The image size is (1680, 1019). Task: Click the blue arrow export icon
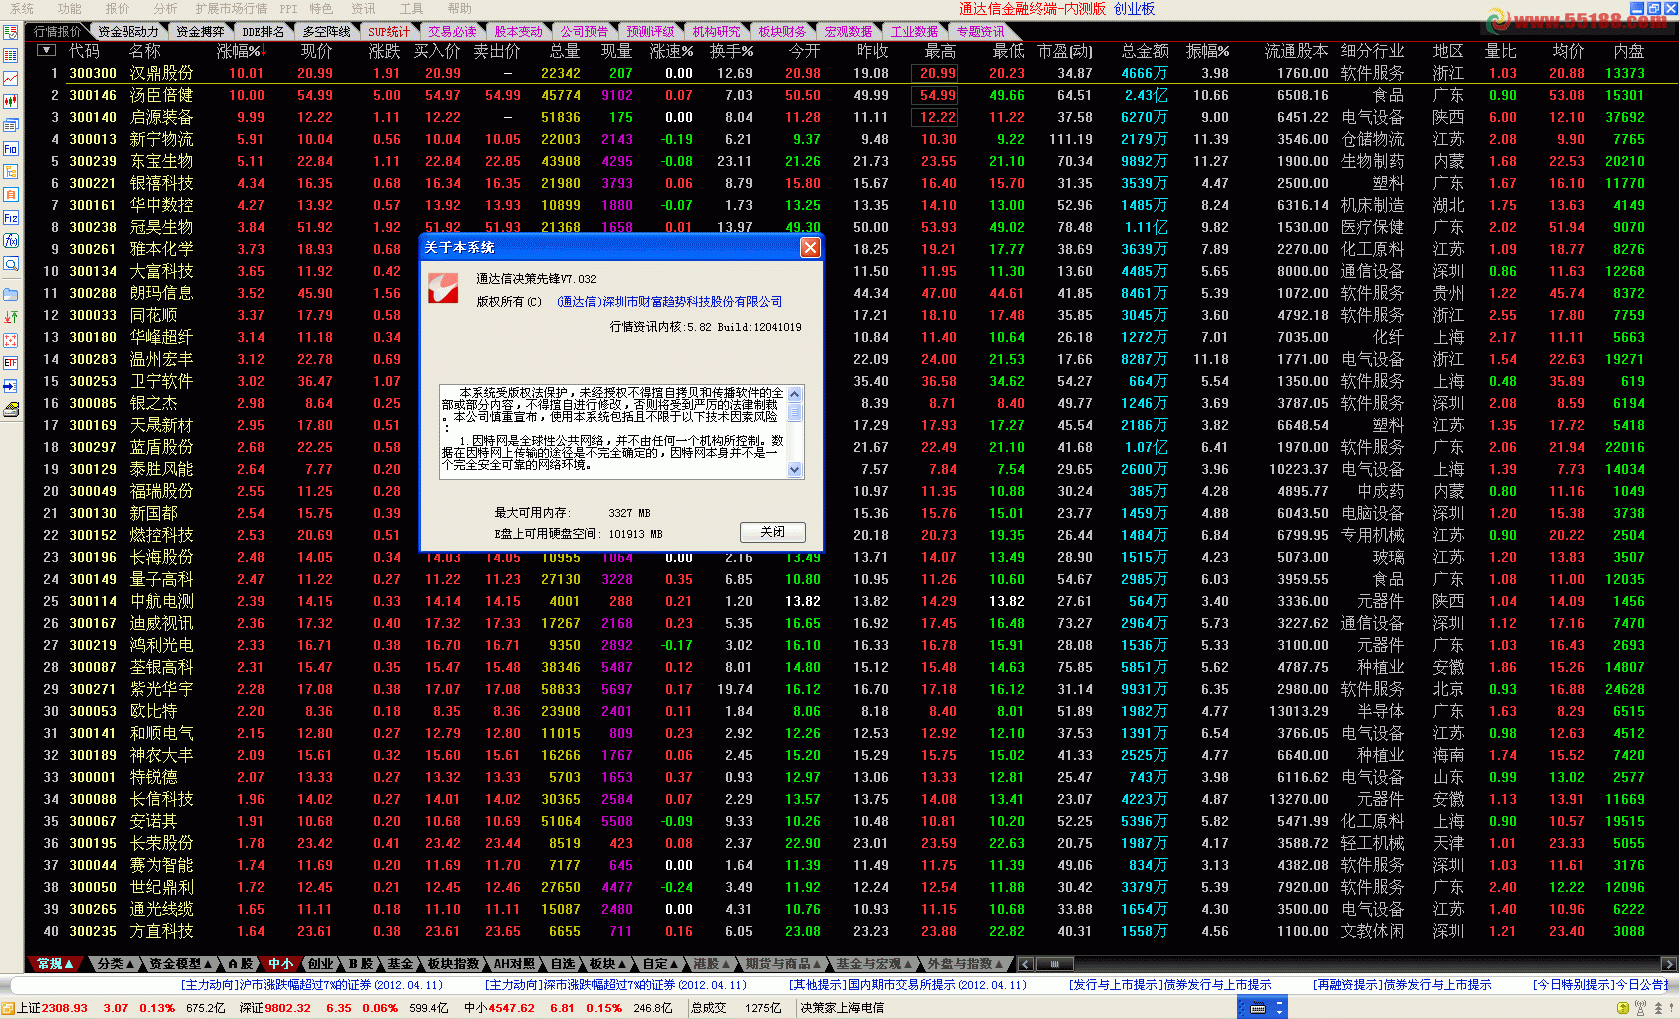pyautogui.click(x=11, y=386)
